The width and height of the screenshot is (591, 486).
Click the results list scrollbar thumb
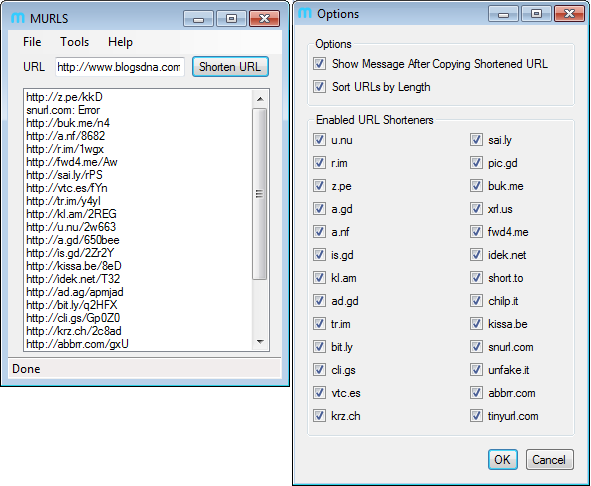[260, 194]
